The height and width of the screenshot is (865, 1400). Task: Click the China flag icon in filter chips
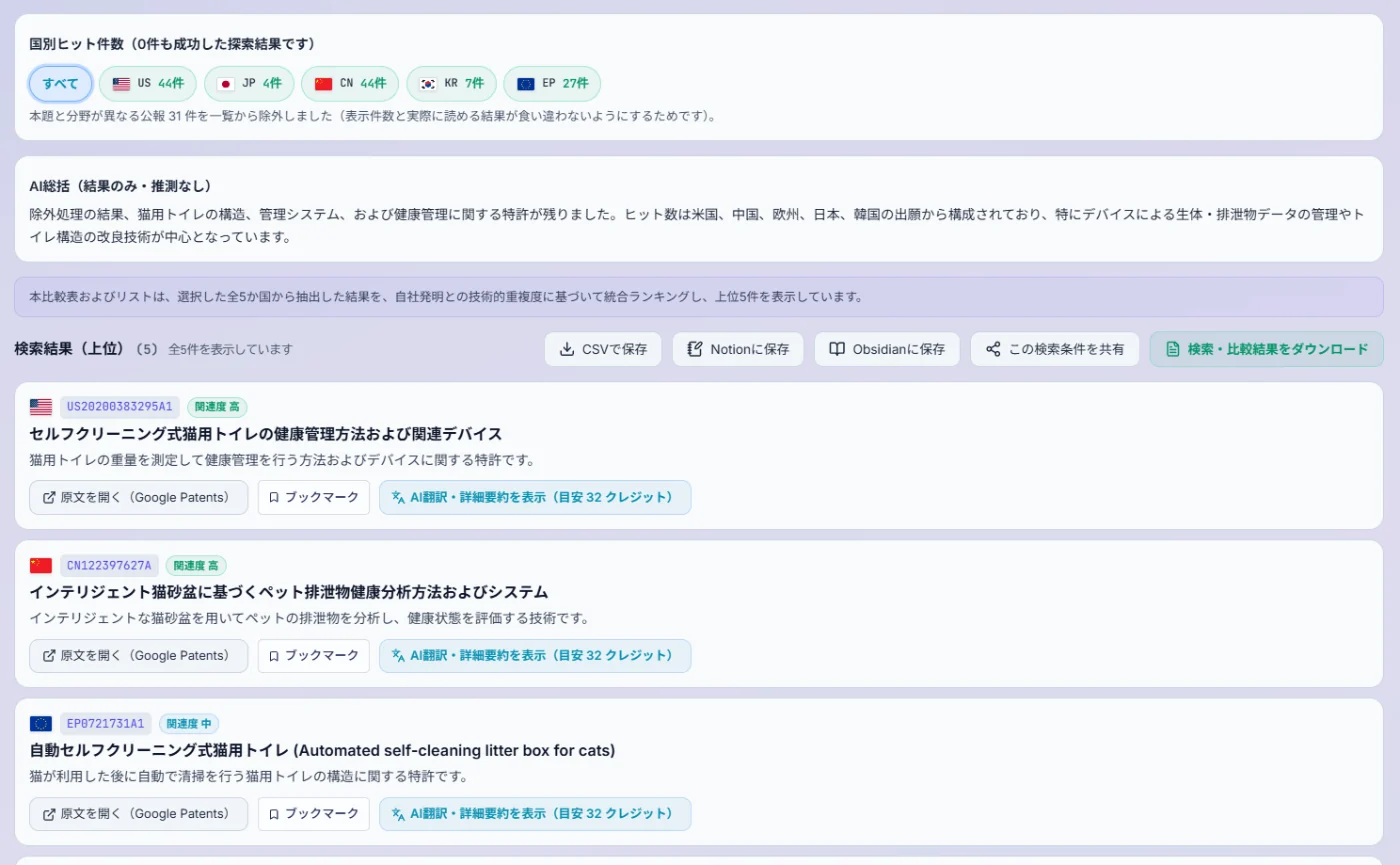[x=323, y=84]
